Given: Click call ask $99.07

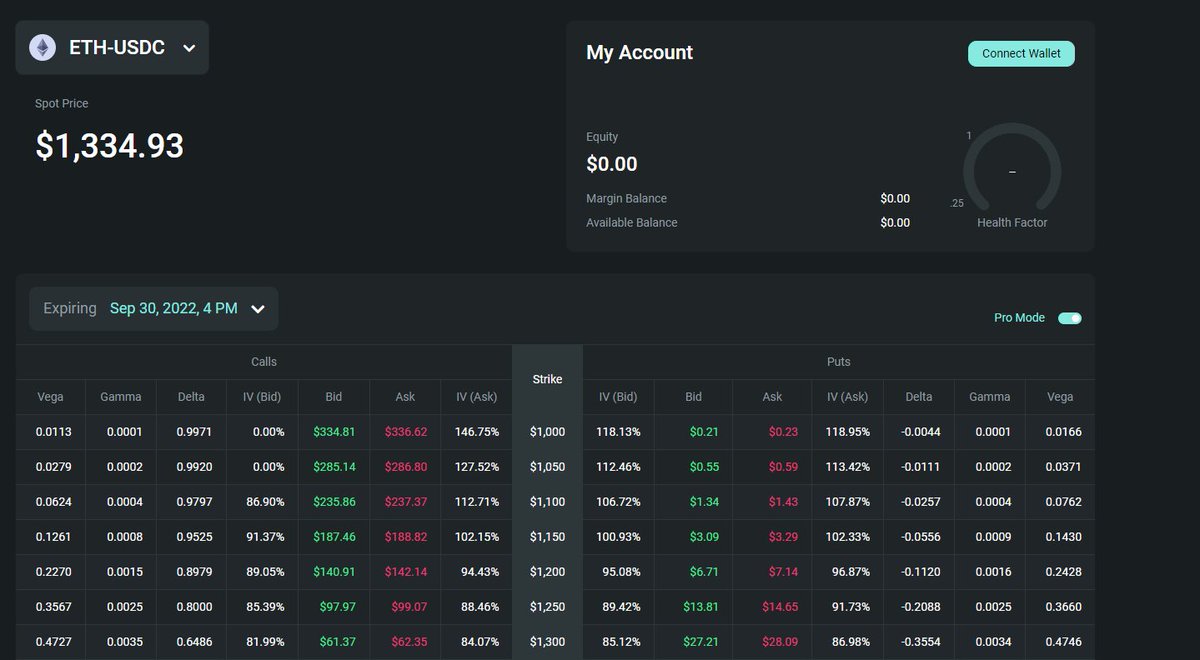Looking at the screenshot, I should coord(408,607).
